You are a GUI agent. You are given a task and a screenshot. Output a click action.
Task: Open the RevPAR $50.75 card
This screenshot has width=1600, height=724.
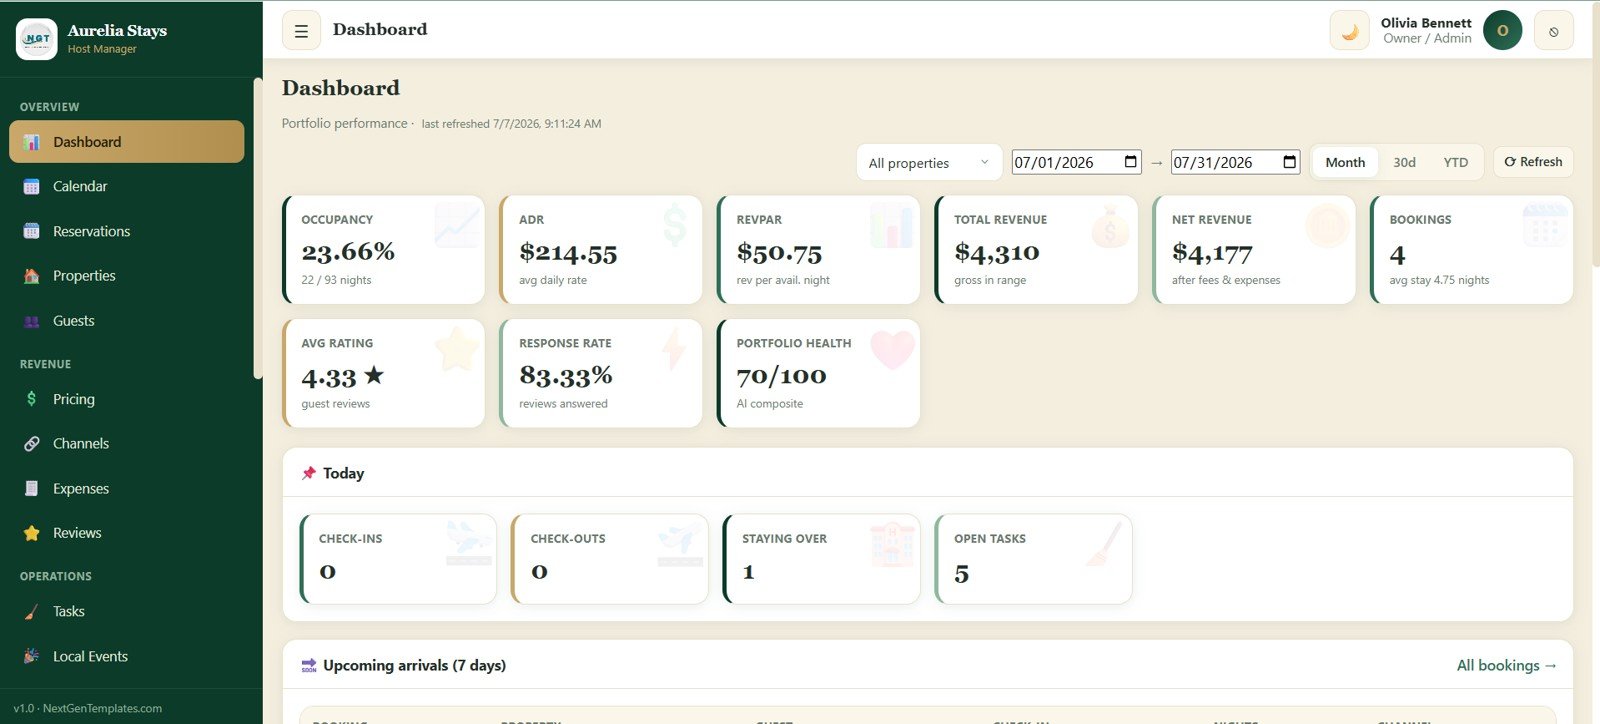819,250
